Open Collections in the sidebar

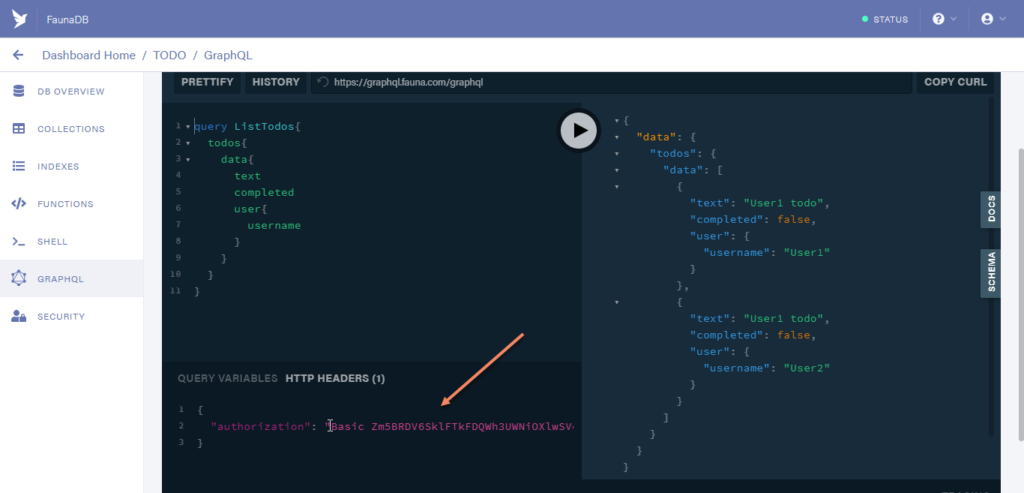pyautogui.click(x=71, y=129)
